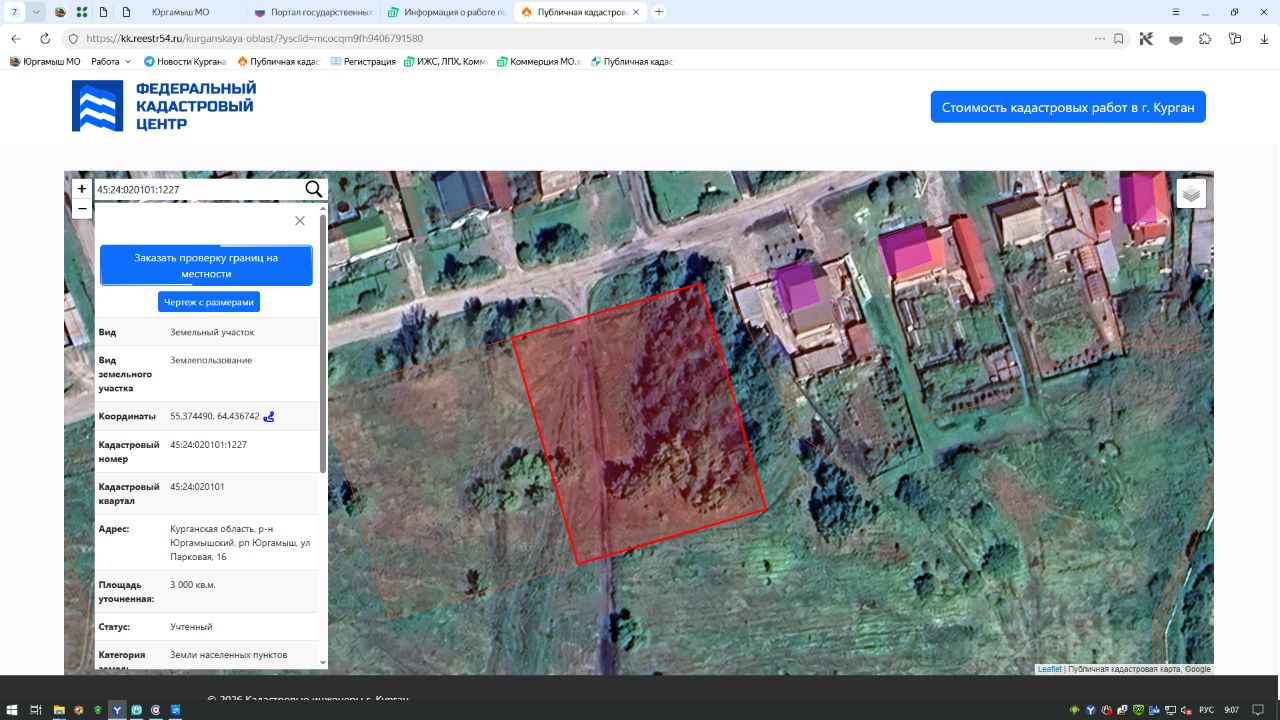
Task: Expand the tab list dropdown arrow
Action: pyautogui.click(x=36, y=12)
